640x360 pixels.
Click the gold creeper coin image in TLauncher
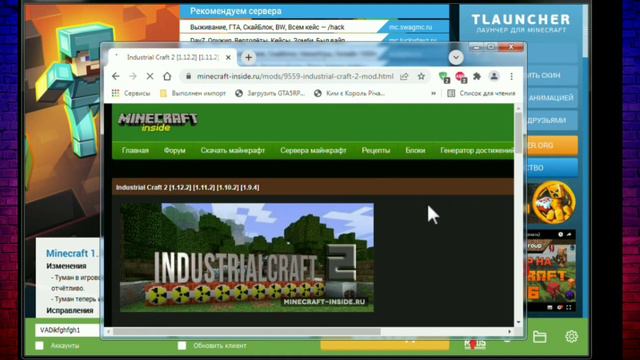click(x=553, y=203)
